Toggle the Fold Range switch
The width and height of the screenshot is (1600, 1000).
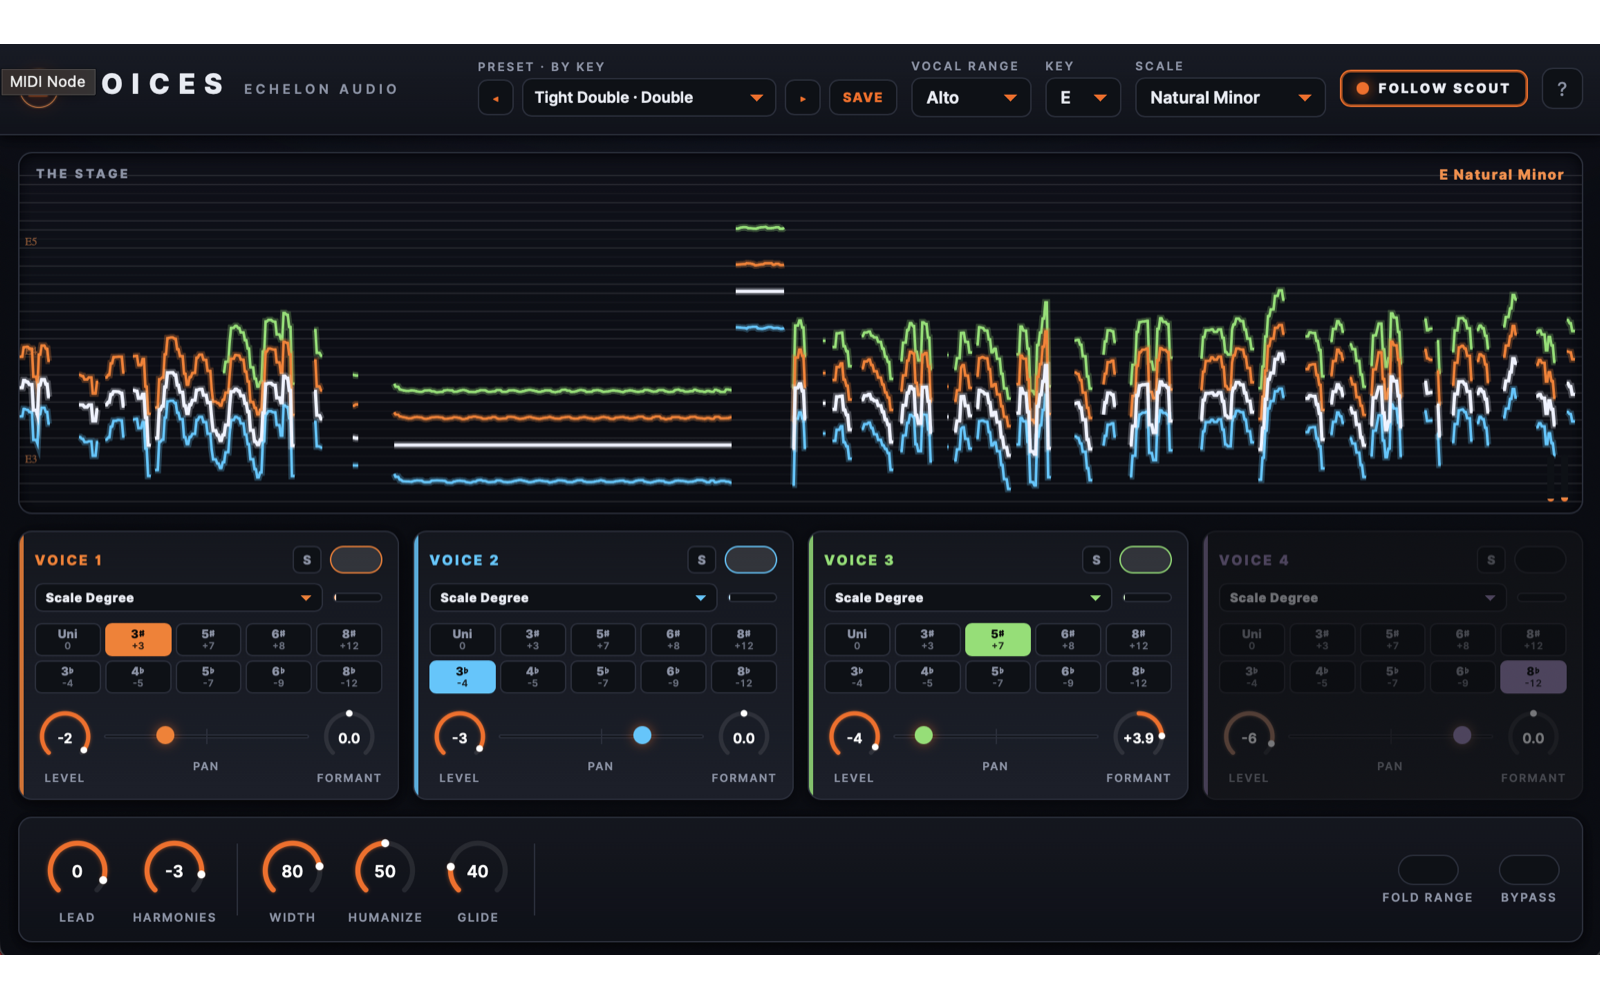coord(1428,870)
